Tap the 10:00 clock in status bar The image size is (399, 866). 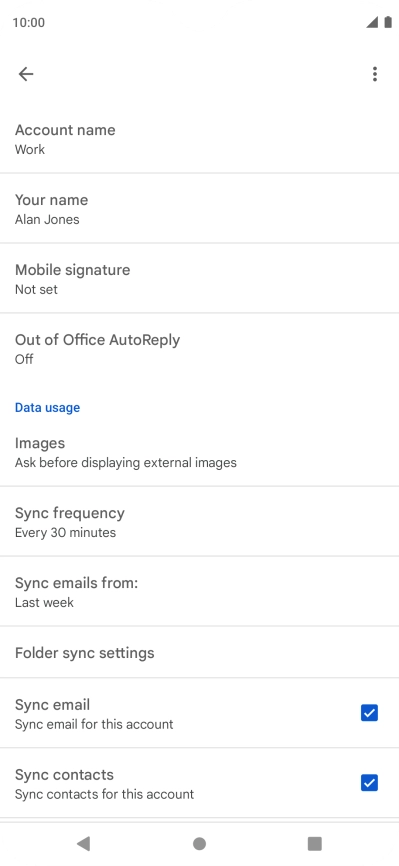point(29,23)
